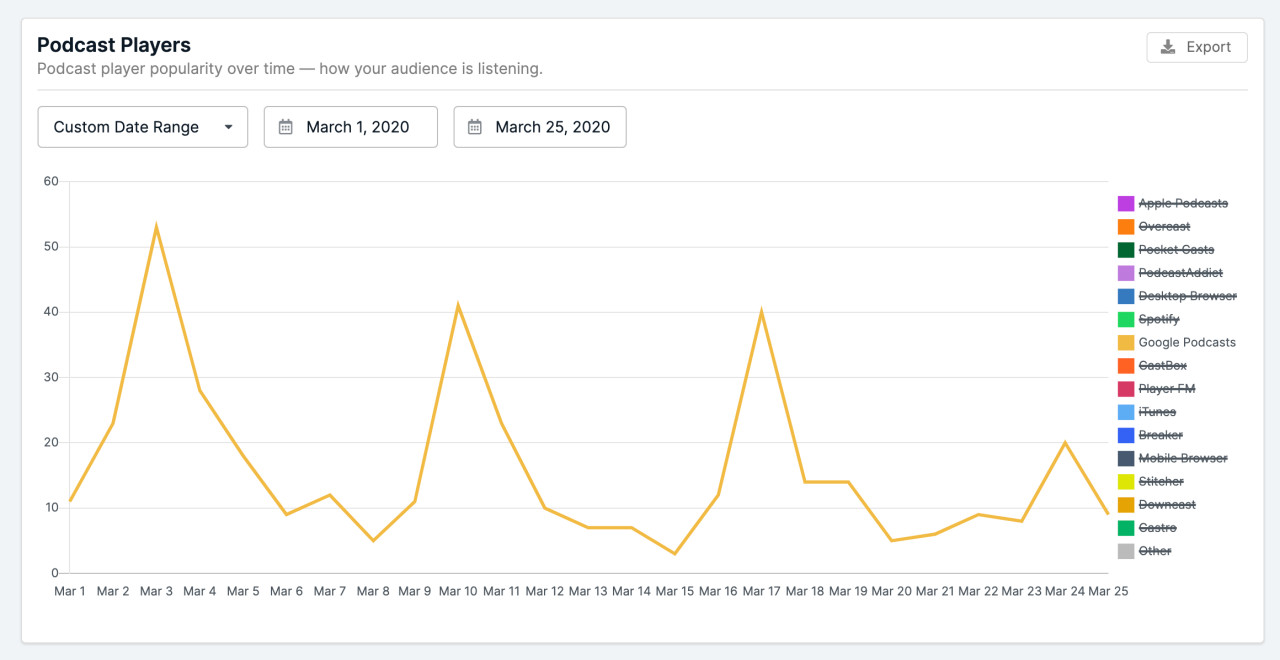The height and width of the screenshot is (660, 1280).
Task: Click the Export download icon
Action: (x=1168, y=47)
